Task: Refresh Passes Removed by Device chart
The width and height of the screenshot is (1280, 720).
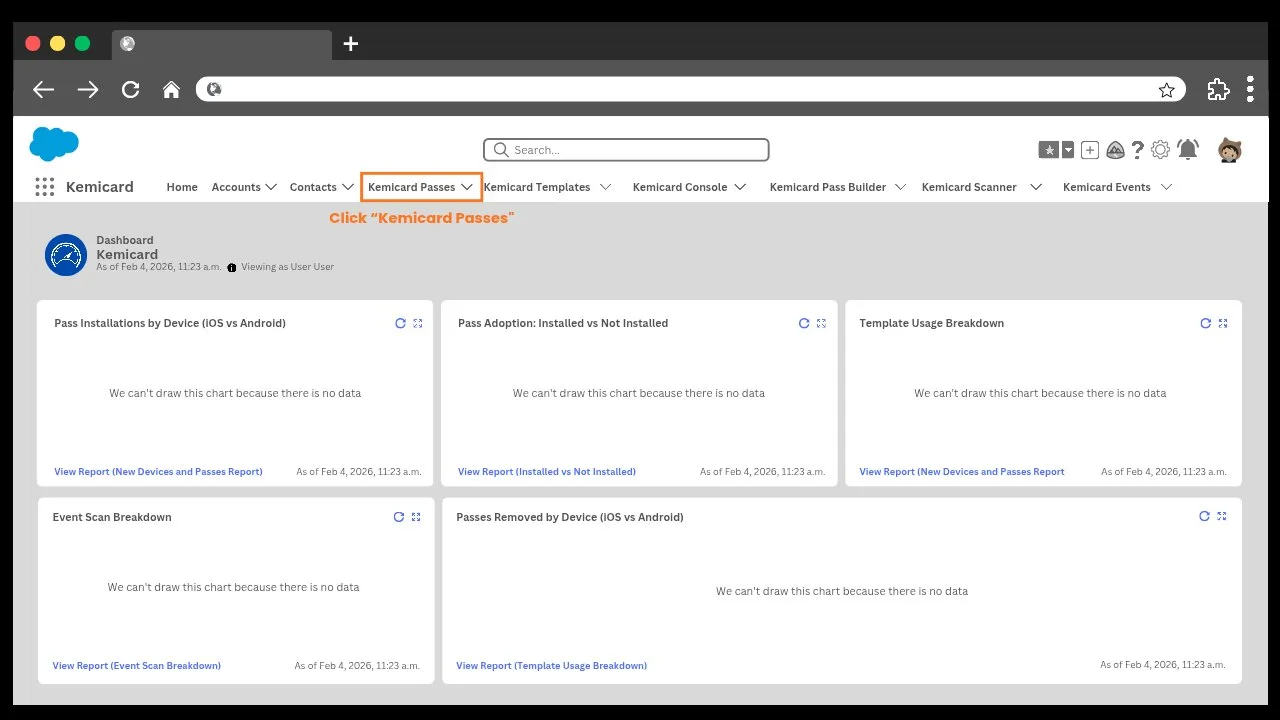Action: tap(1204, 516)
